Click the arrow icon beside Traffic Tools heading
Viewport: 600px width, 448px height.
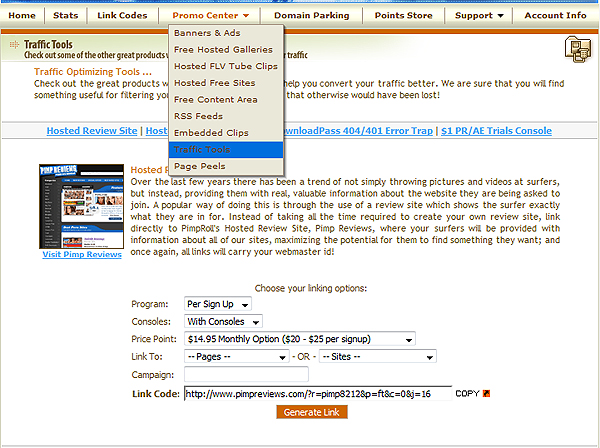point(13,45)
